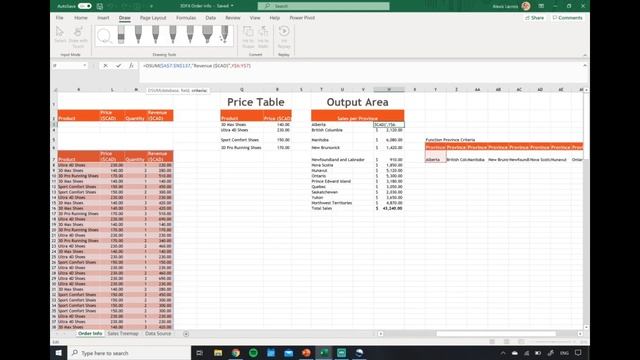Open the notification center icon
640x360 pixels.
pos(578,353)
